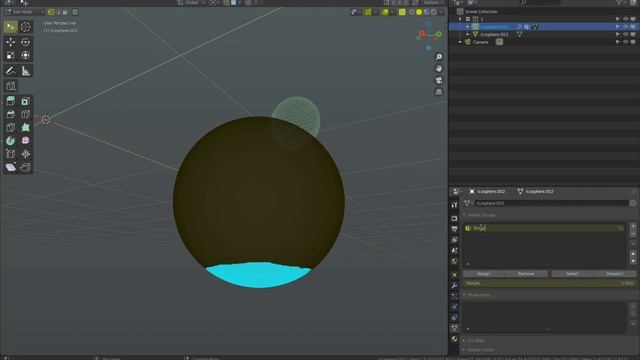Select the Spin tool
The height and width of the screenshot is (360, 640).
[x=11, y=140]
